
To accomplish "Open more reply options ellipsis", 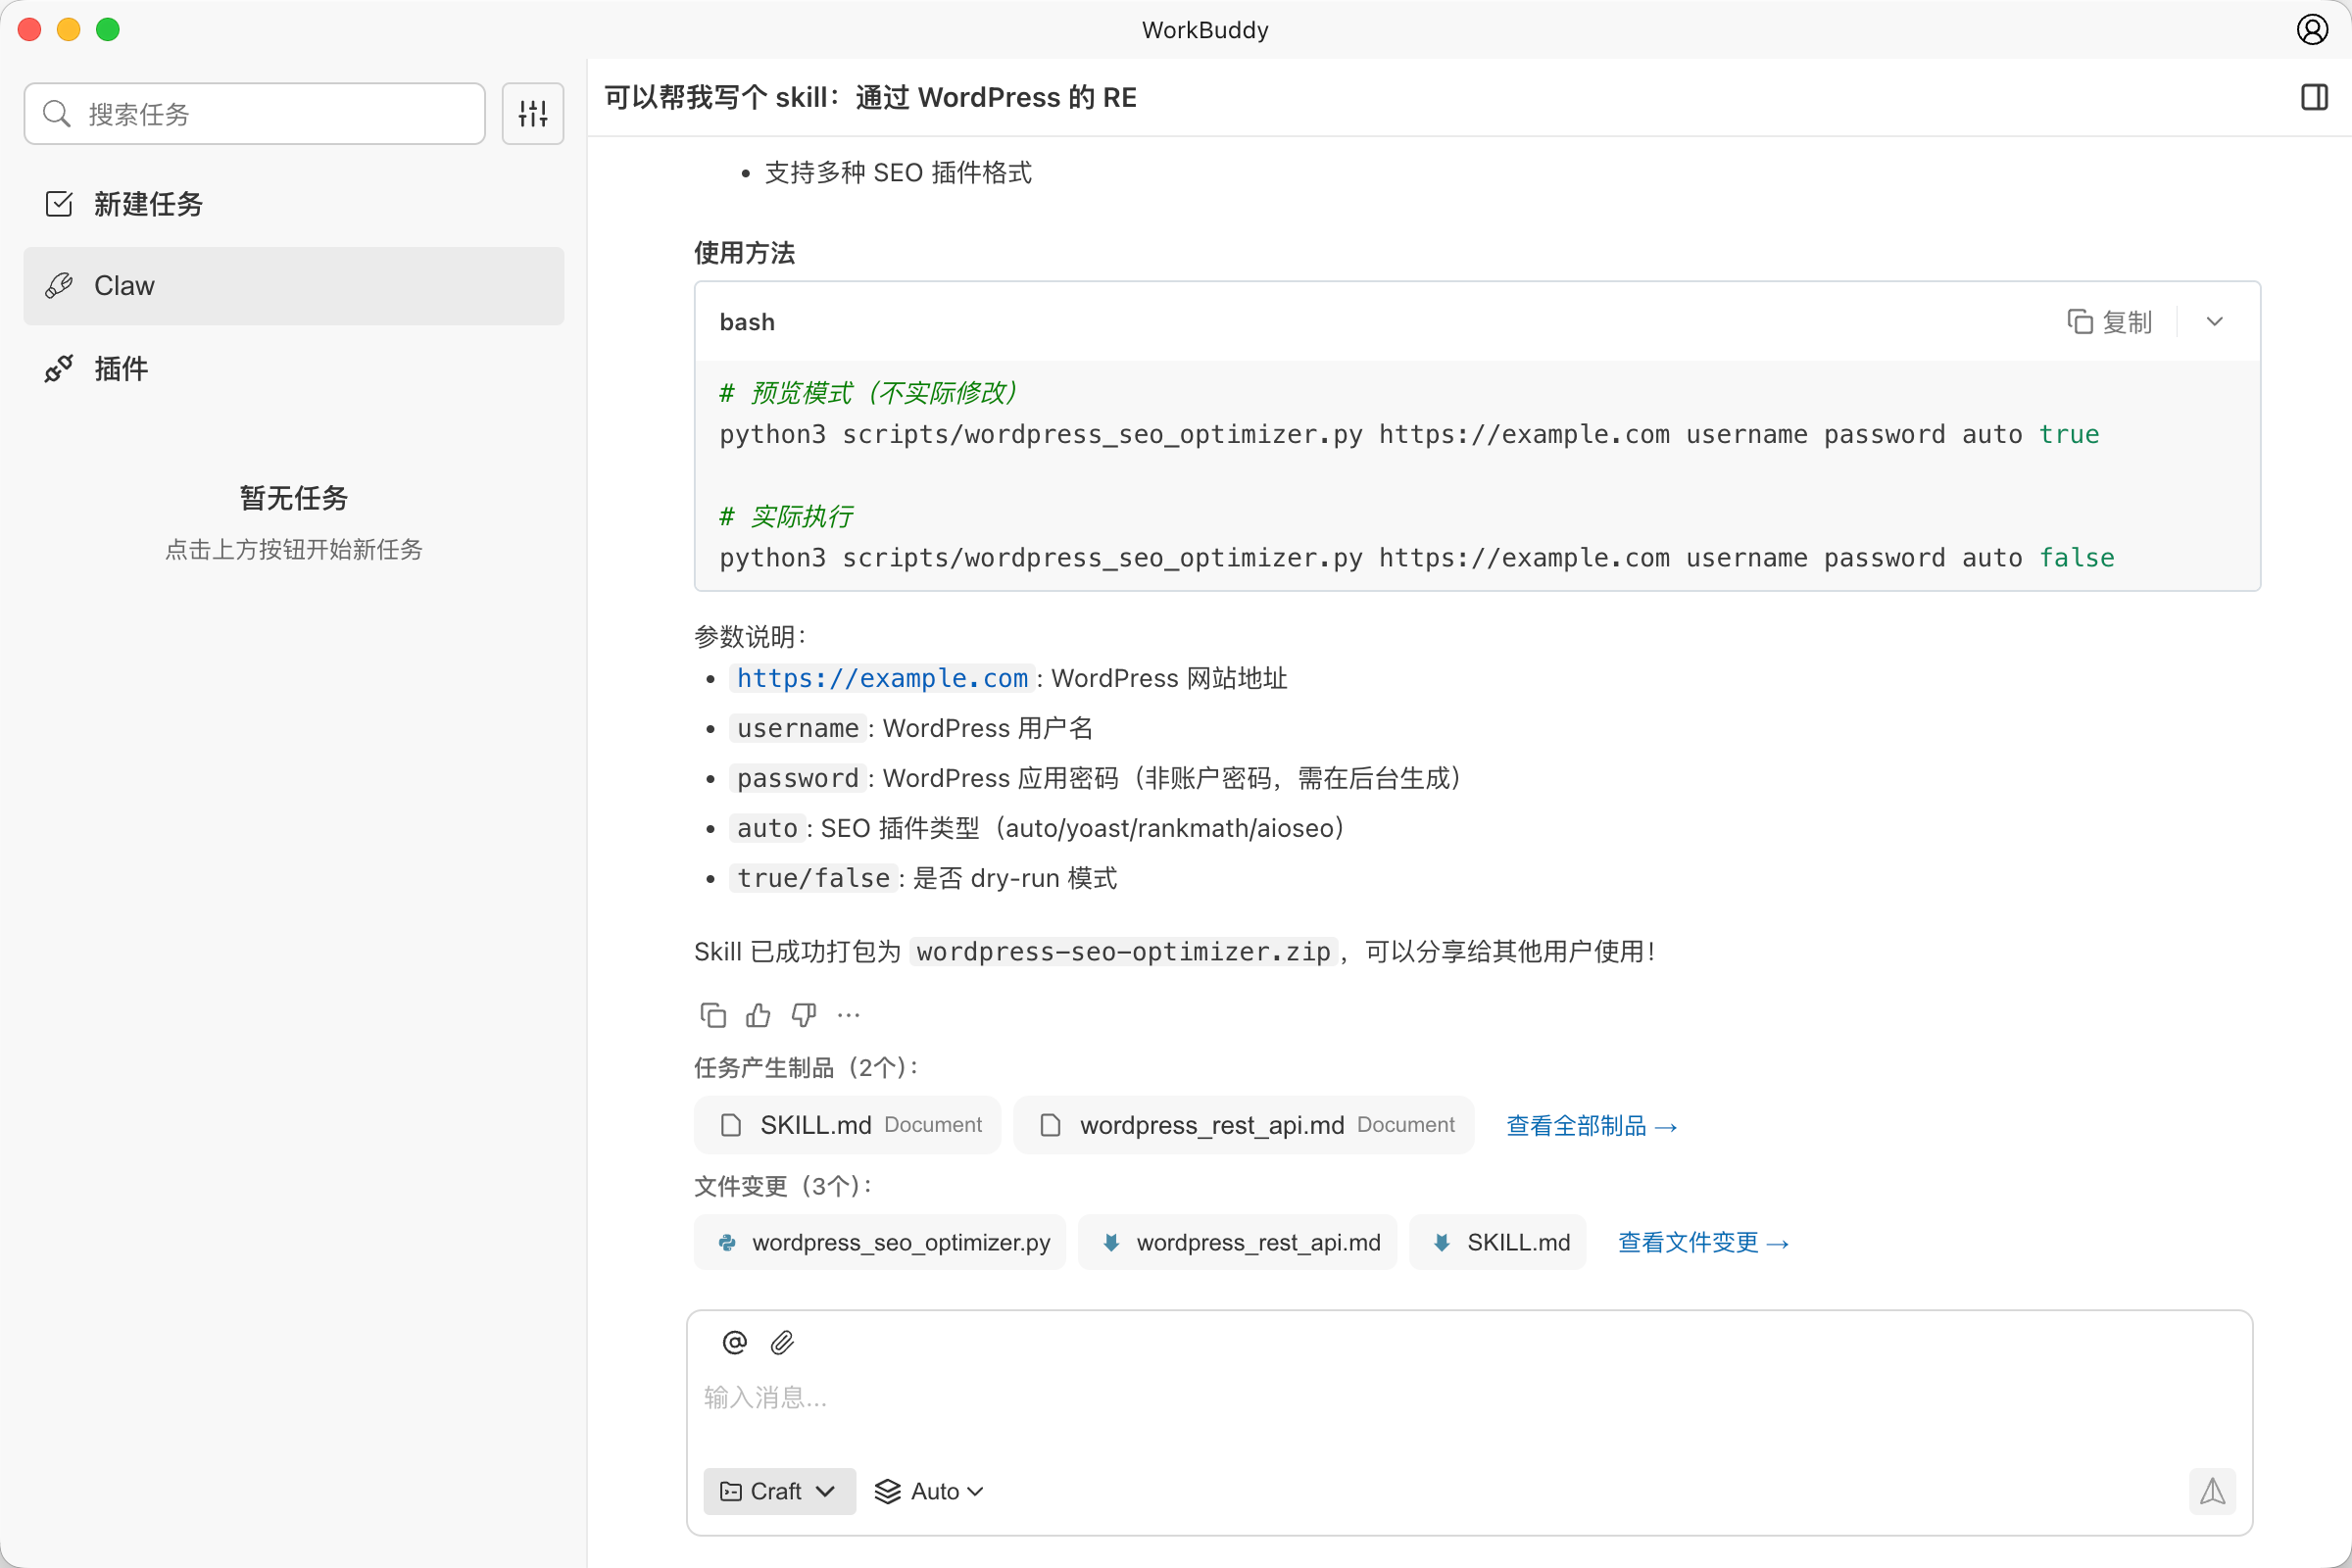I will (849, 1016).
